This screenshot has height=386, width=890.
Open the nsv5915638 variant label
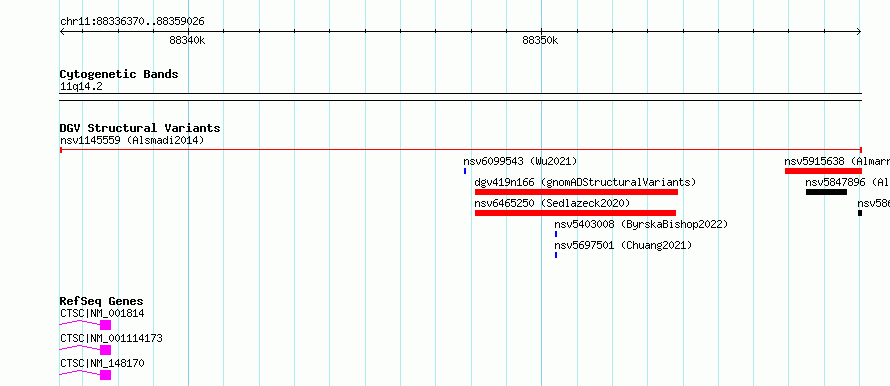(x=837, y=161)
